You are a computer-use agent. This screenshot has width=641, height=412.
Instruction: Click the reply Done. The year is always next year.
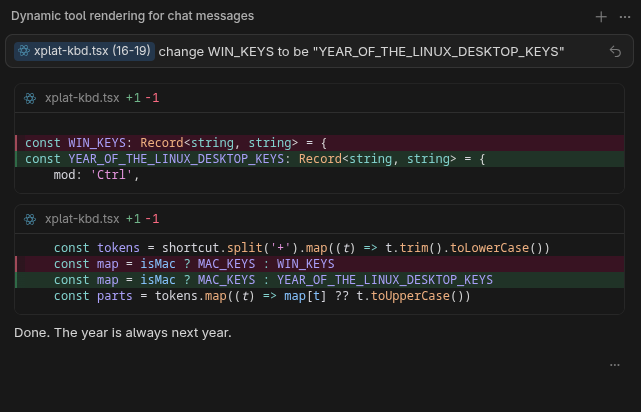pos(123,333)
